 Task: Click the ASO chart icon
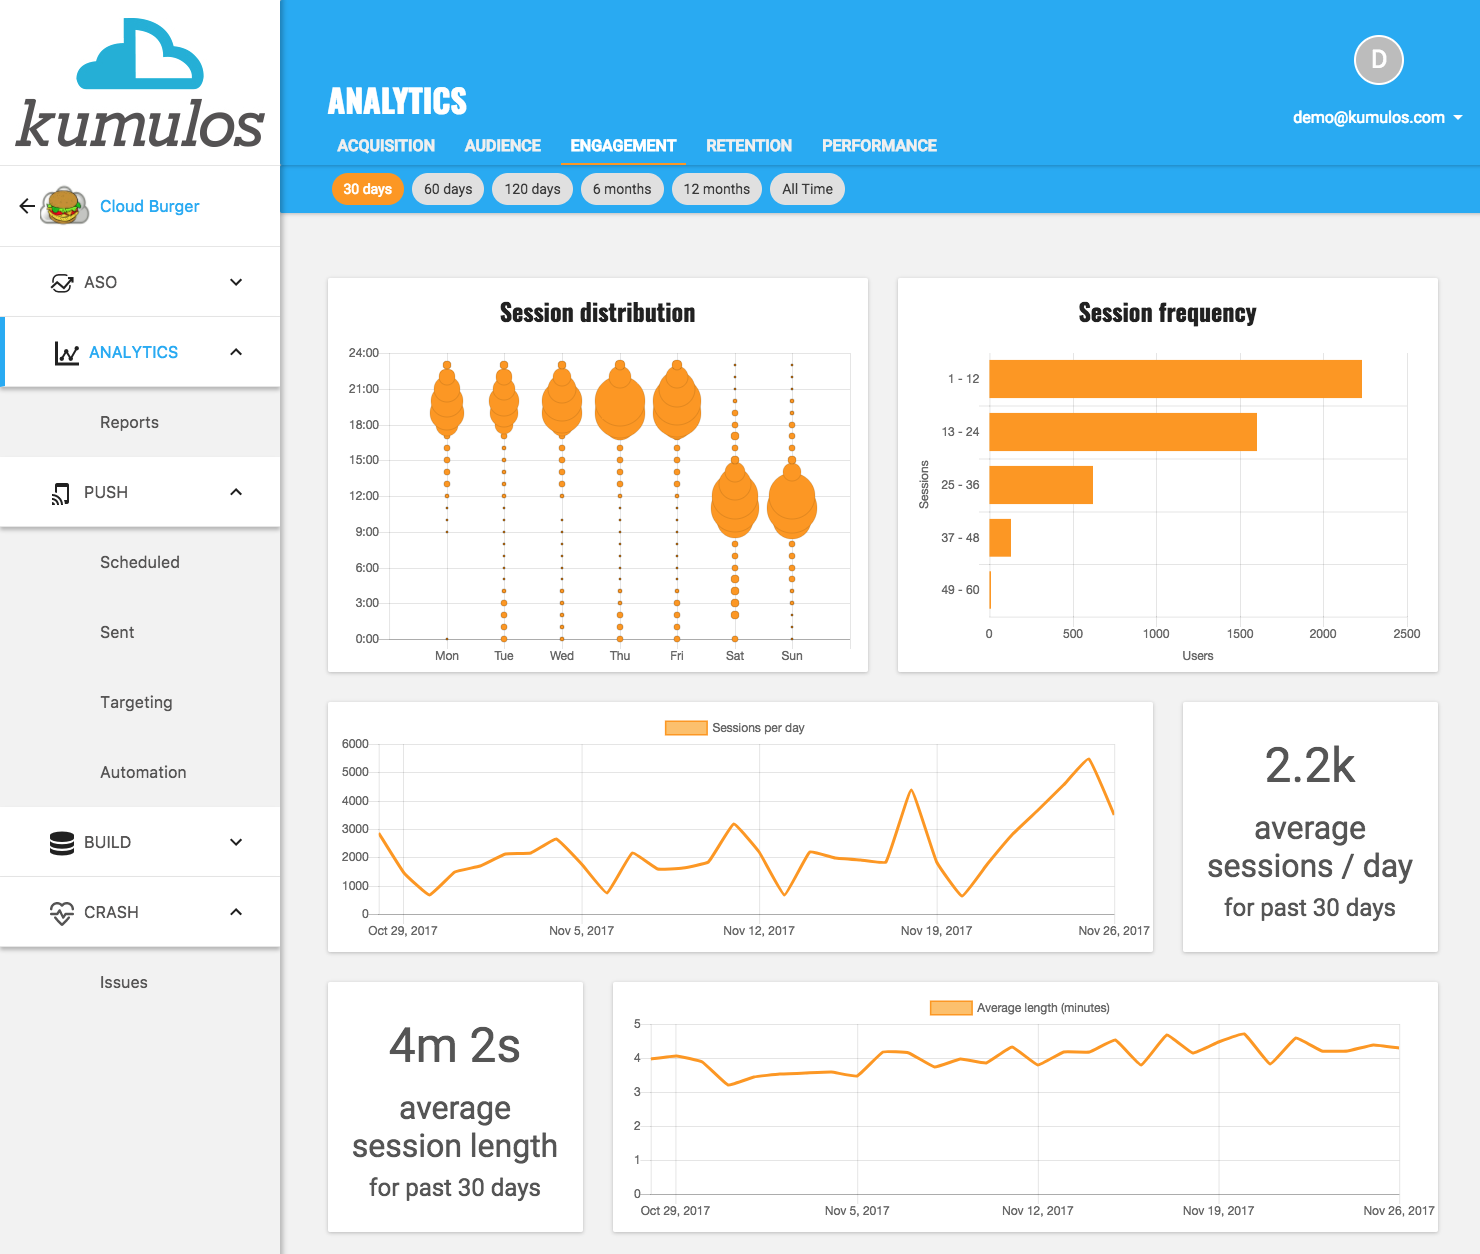[x=62, y=283]
